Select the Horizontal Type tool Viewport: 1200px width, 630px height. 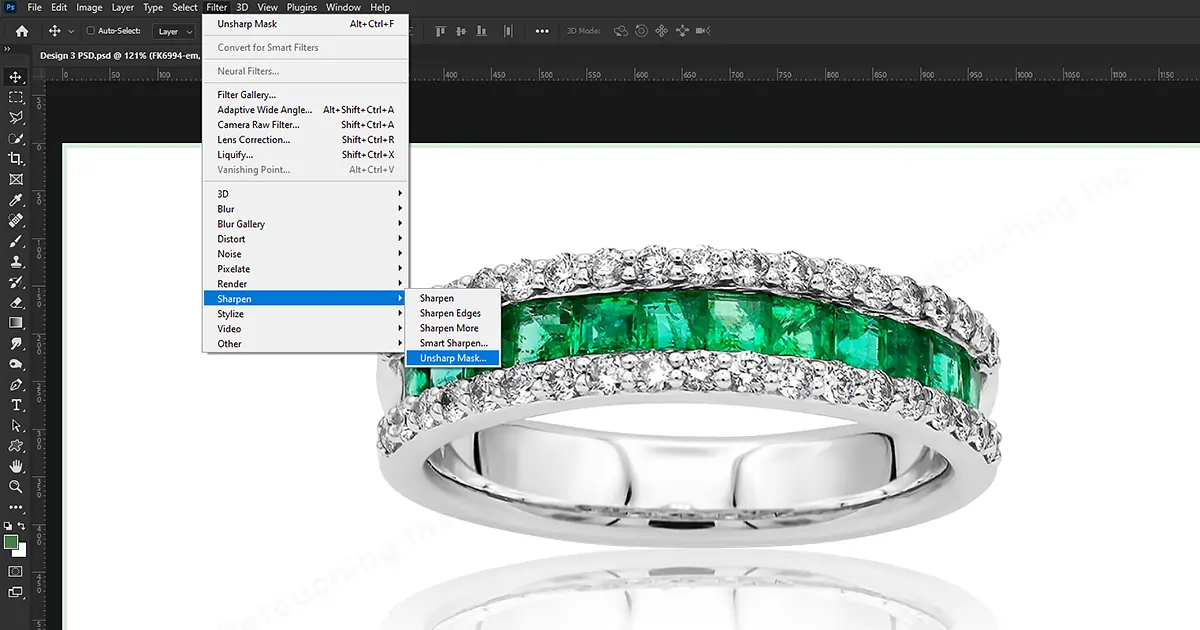15,404
